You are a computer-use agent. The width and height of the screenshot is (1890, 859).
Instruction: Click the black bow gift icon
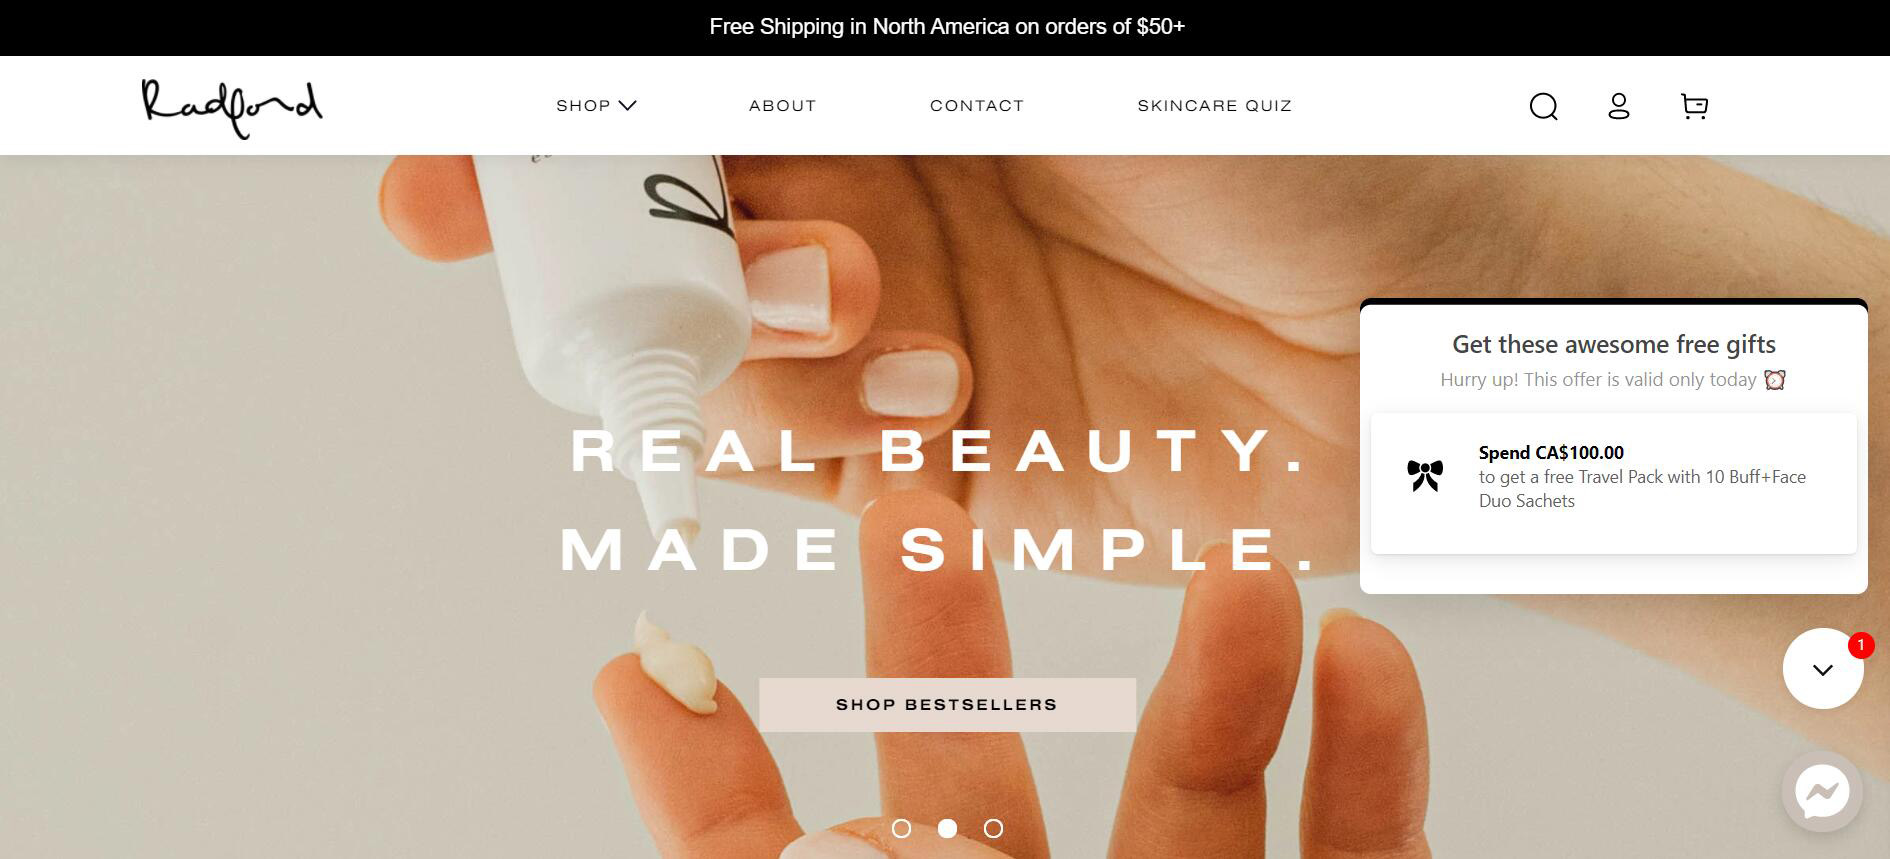coord(1425,475)
